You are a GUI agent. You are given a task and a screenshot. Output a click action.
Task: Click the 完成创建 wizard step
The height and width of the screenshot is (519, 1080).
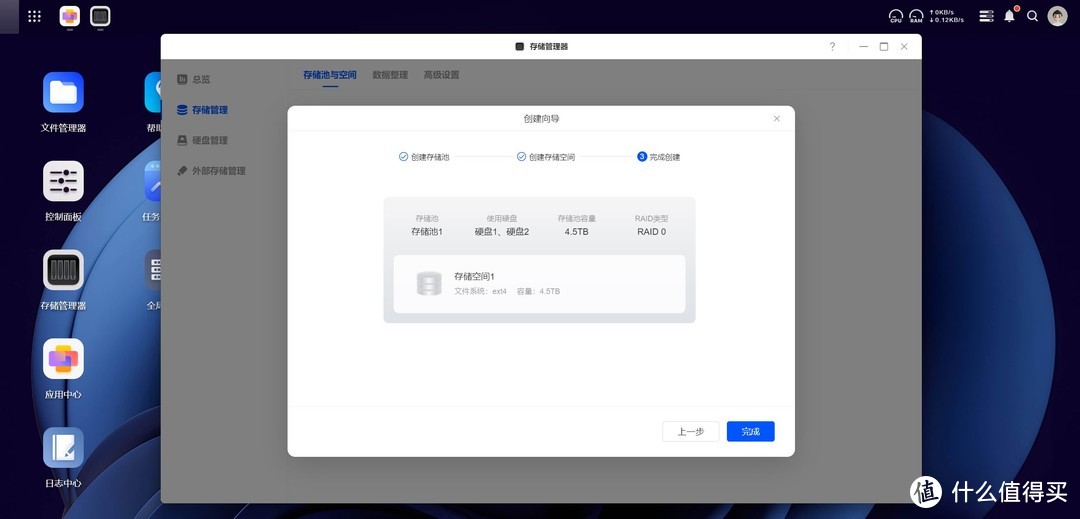658,157
